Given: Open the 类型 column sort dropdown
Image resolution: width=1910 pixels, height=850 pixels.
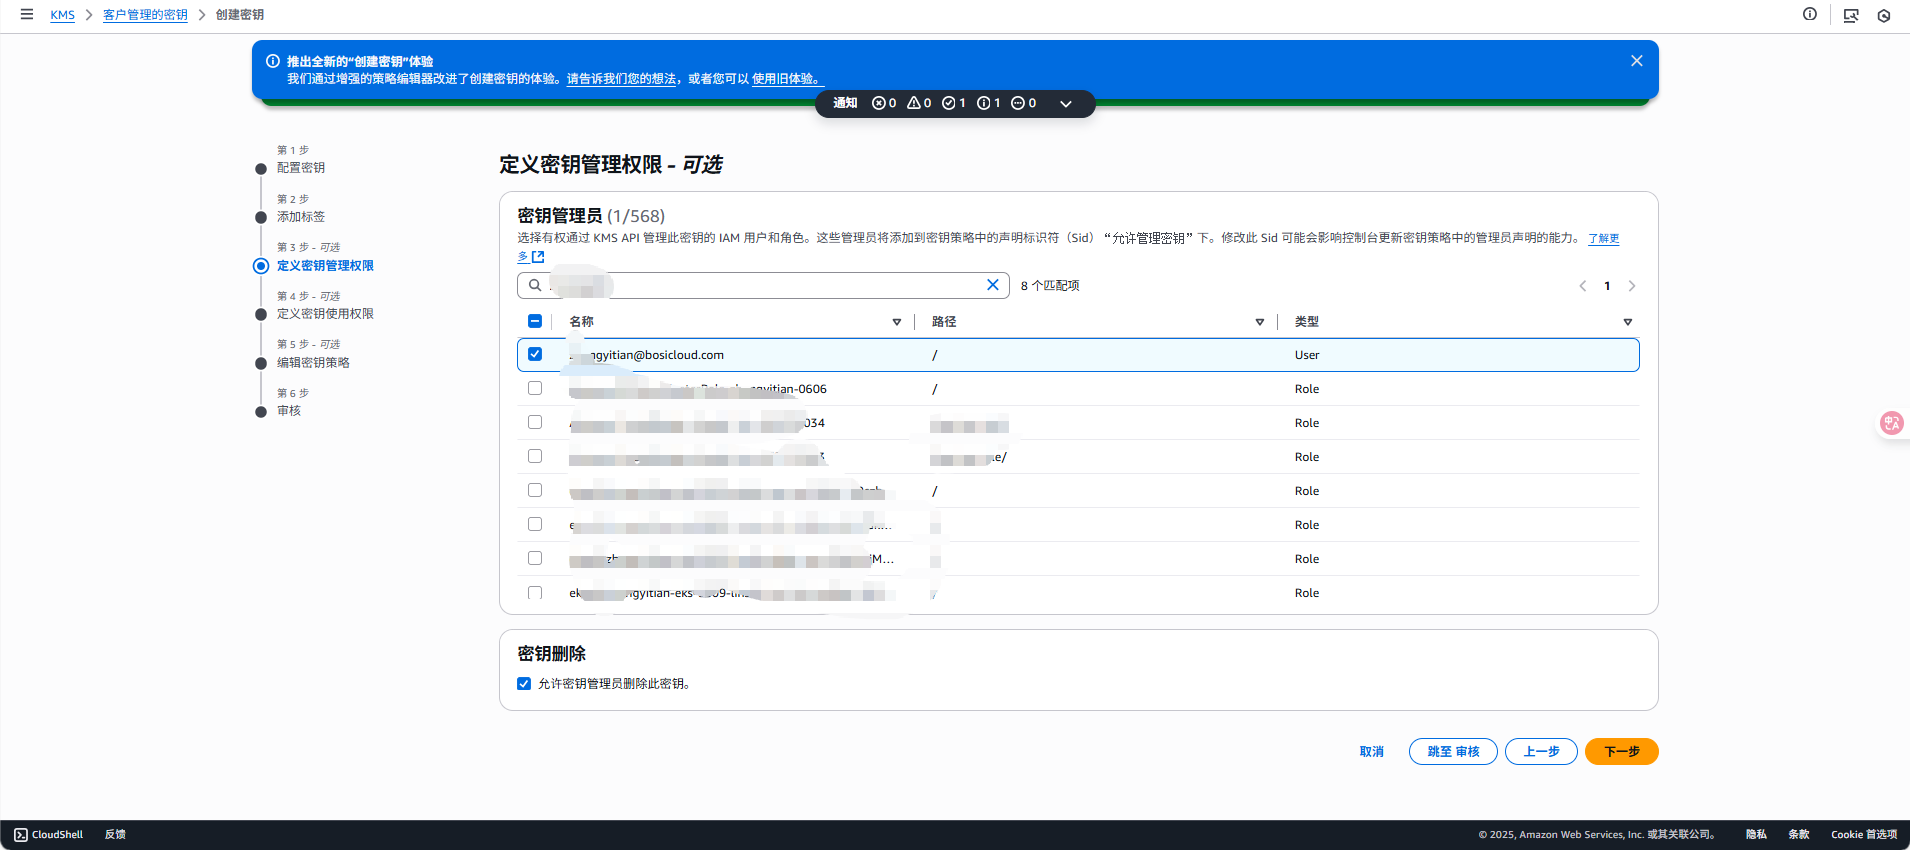Looking at the screenshot, I should coord(1628,322).
